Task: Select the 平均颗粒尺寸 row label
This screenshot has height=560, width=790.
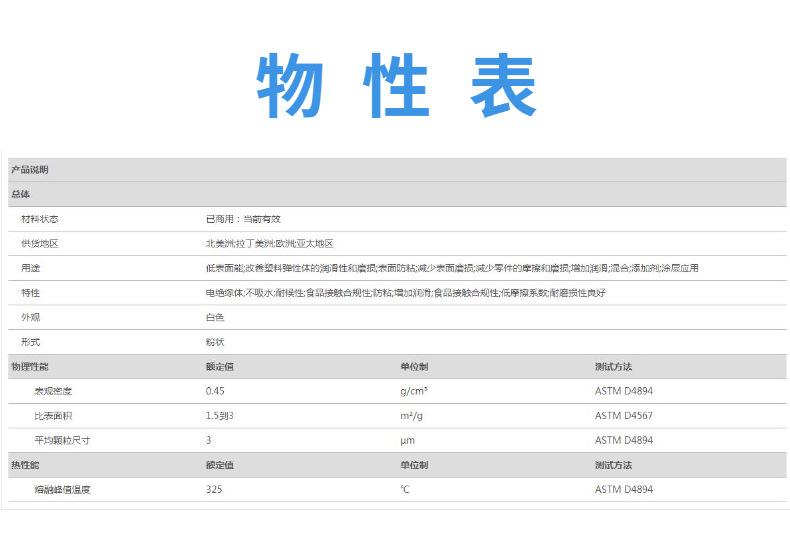Action: (x=62, y=440)
